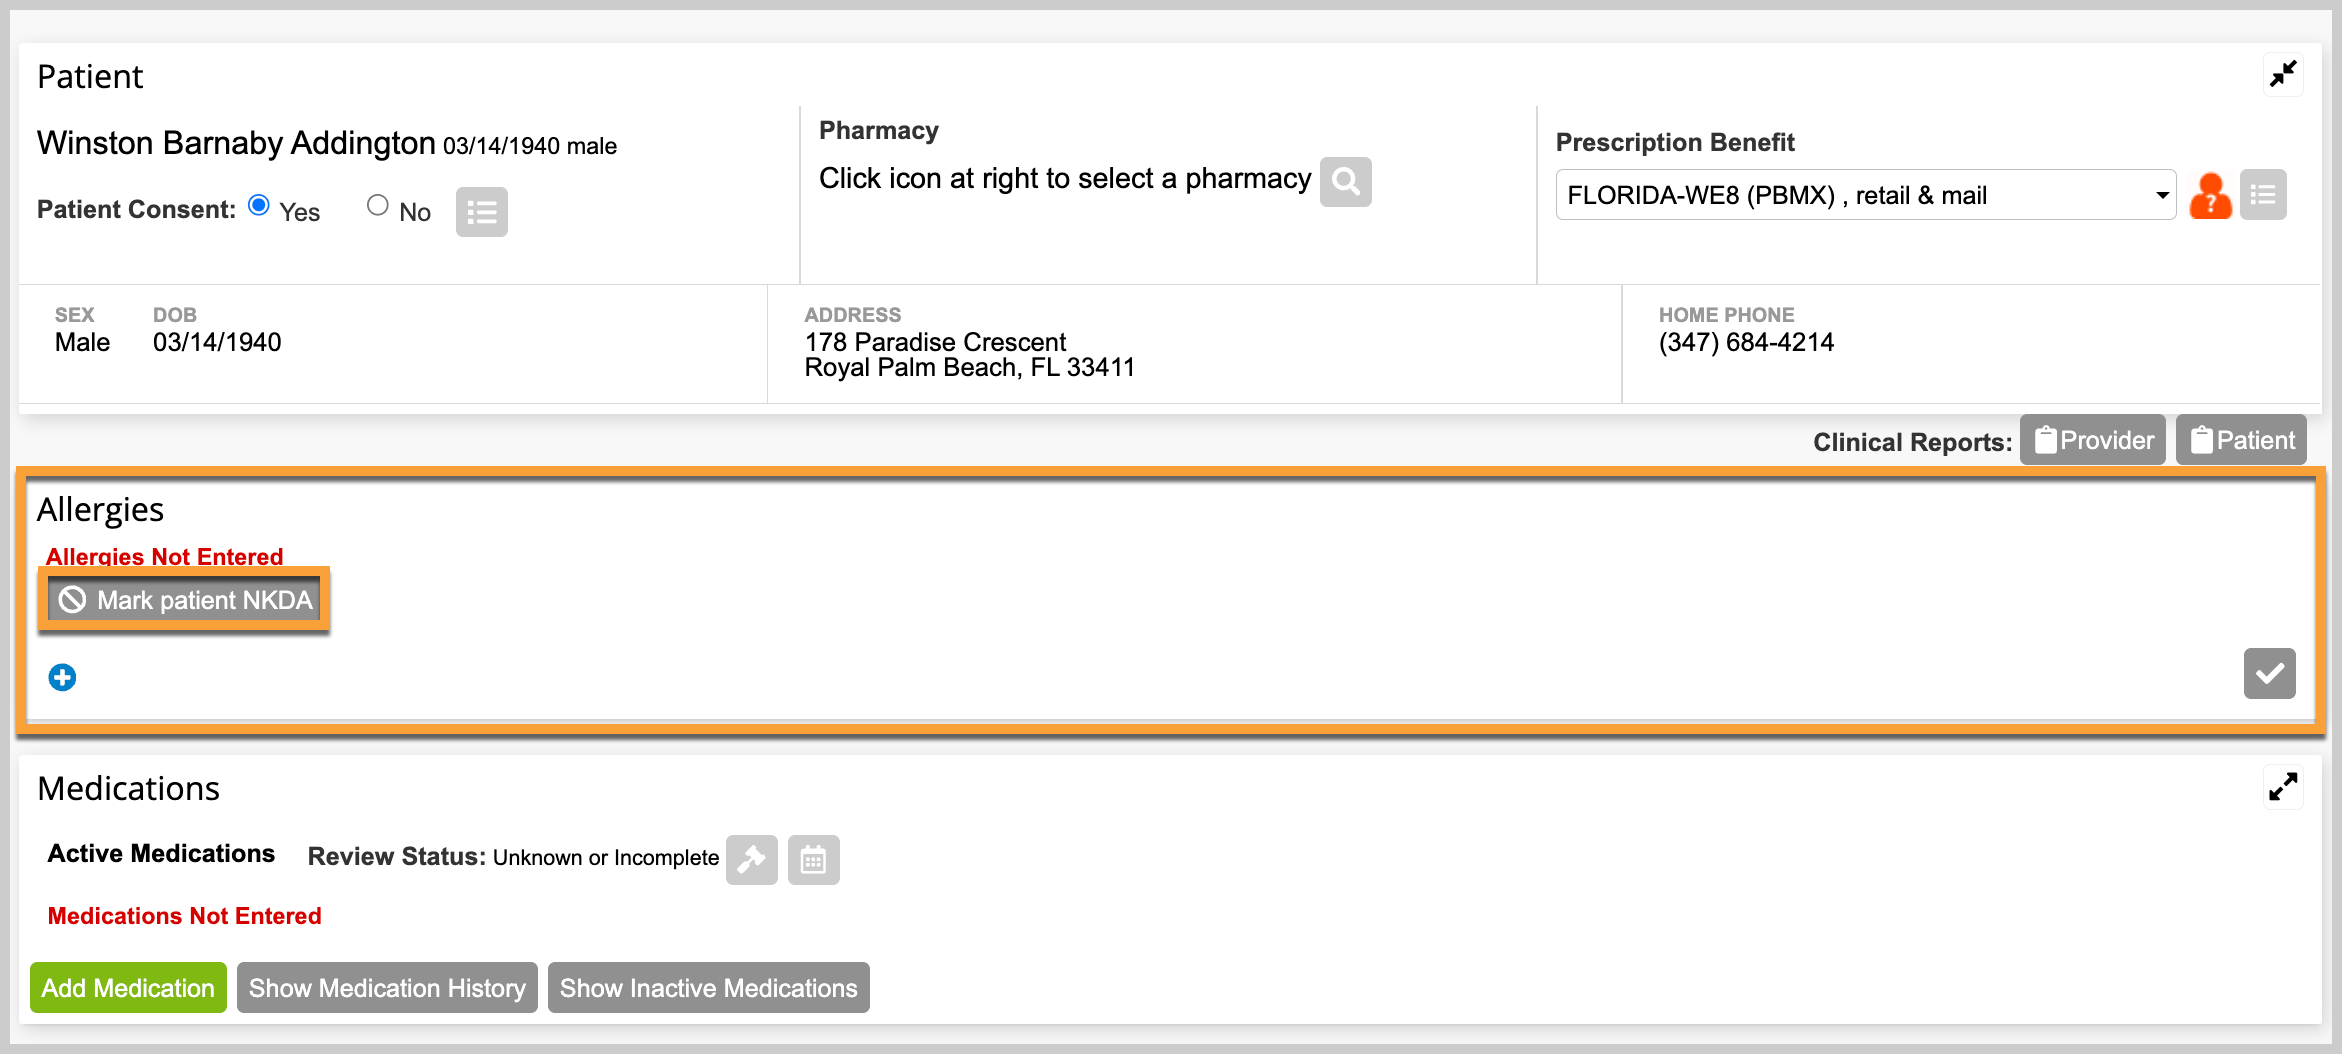
Task: Expand the Medications panel
Action: point(2283,787)
